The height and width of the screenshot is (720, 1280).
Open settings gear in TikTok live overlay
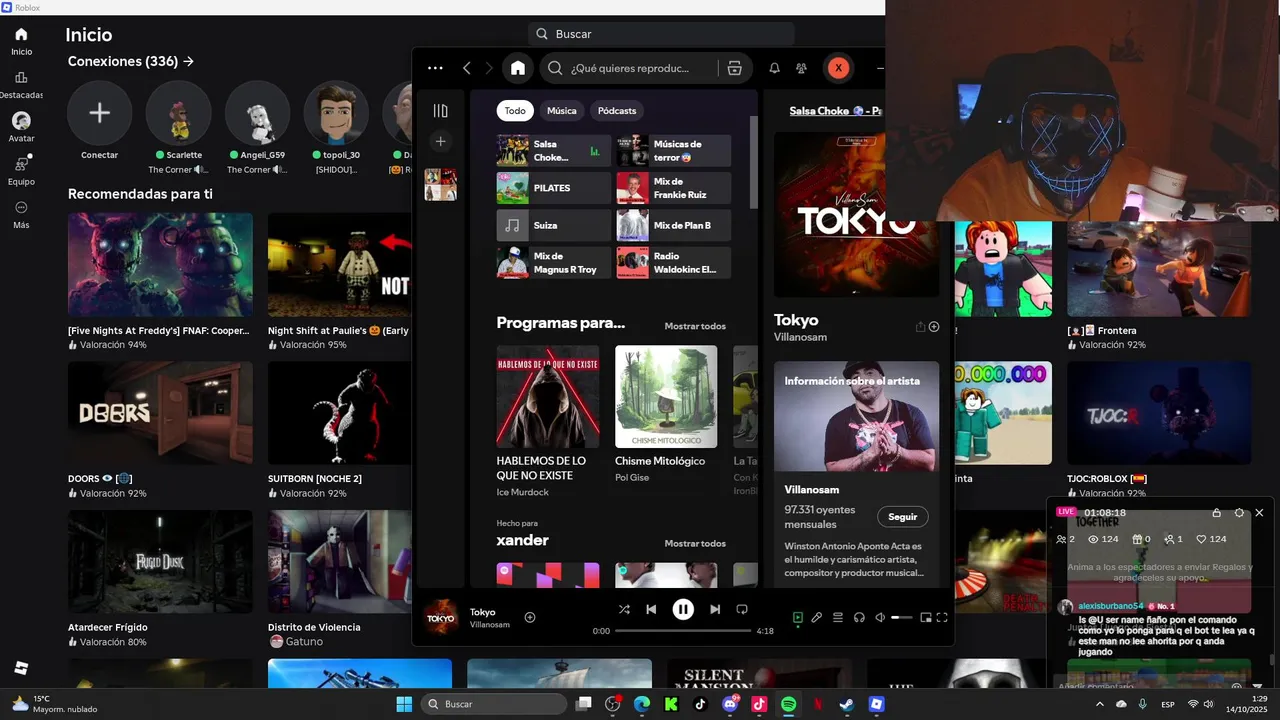click(1239, 512)
